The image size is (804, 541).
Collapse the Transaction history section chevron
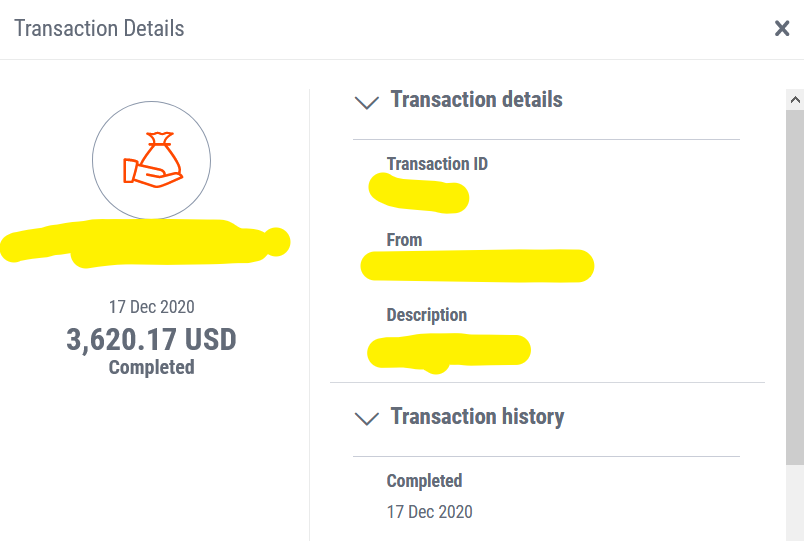(367, 418)
